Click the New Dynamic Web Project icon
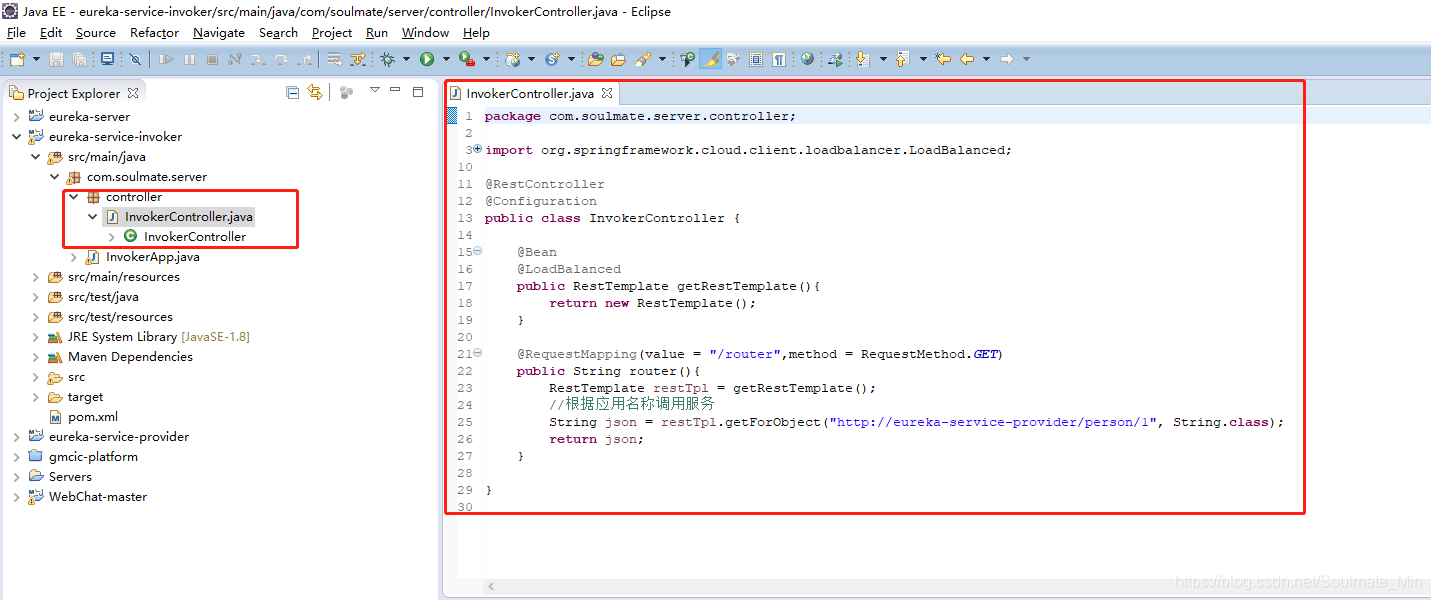The height and width of the screenshot is (600, 1431). point(513,60)
